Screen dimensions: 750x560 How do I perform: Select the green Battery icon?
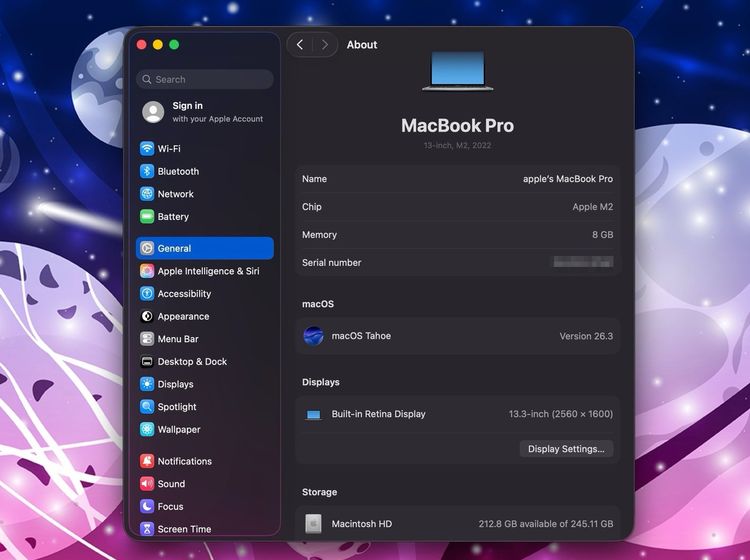coord(147,217)
